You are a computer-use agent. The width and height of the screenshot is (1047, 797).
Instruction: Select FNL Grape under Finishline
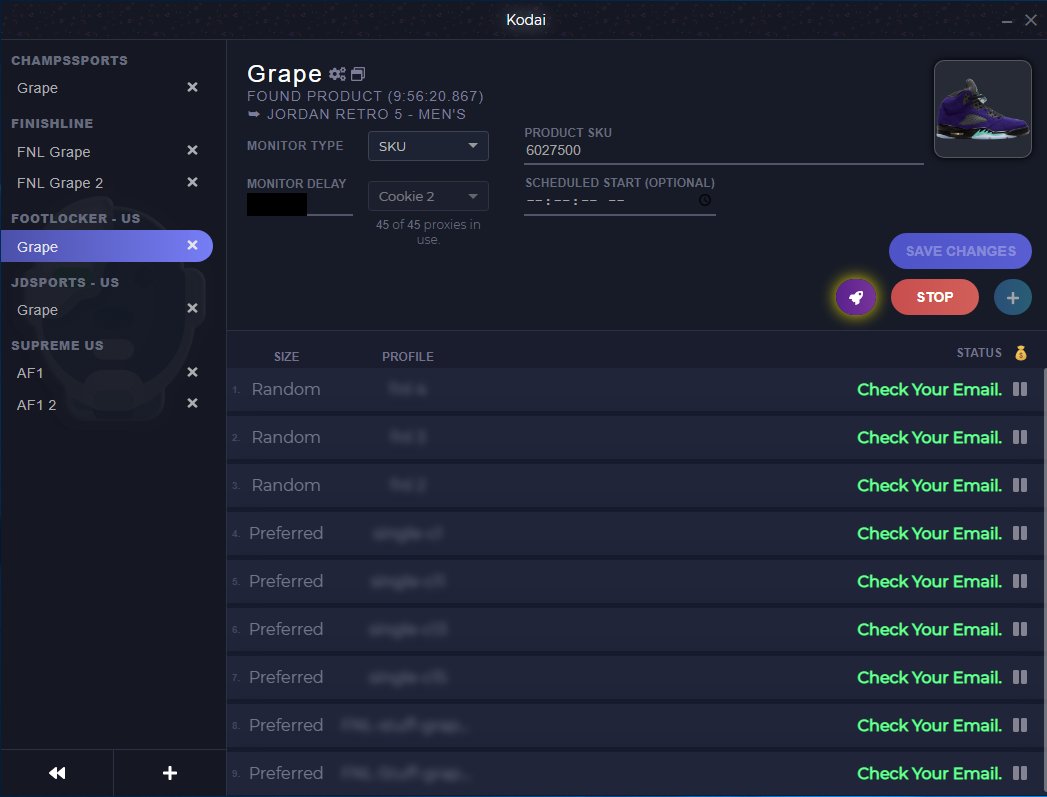[53, 152]
